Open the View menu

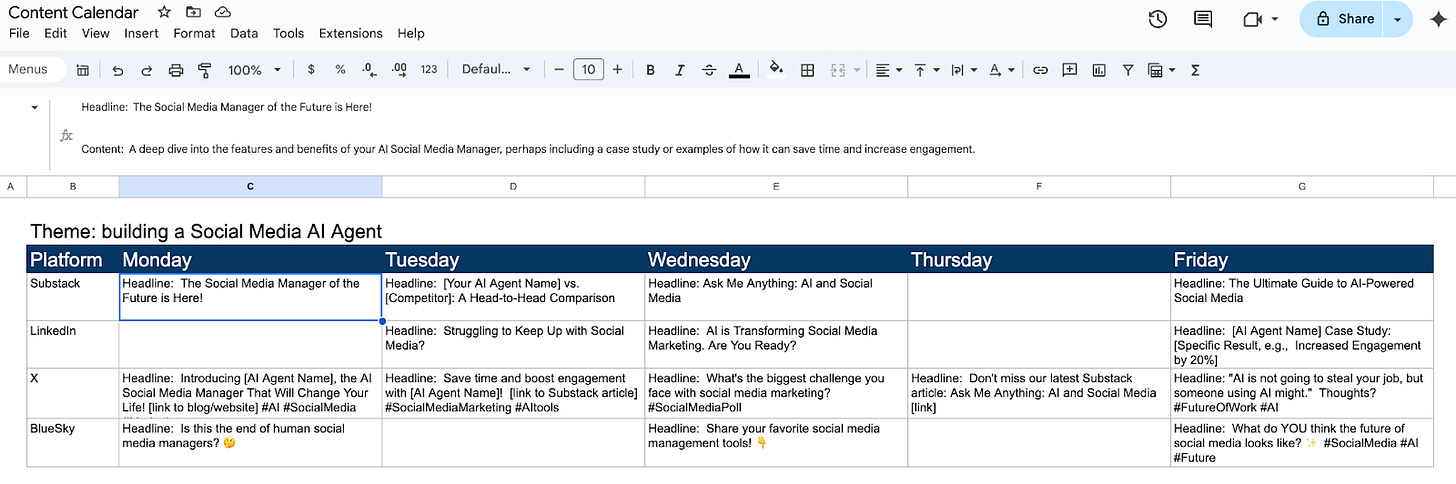(96, 33)
